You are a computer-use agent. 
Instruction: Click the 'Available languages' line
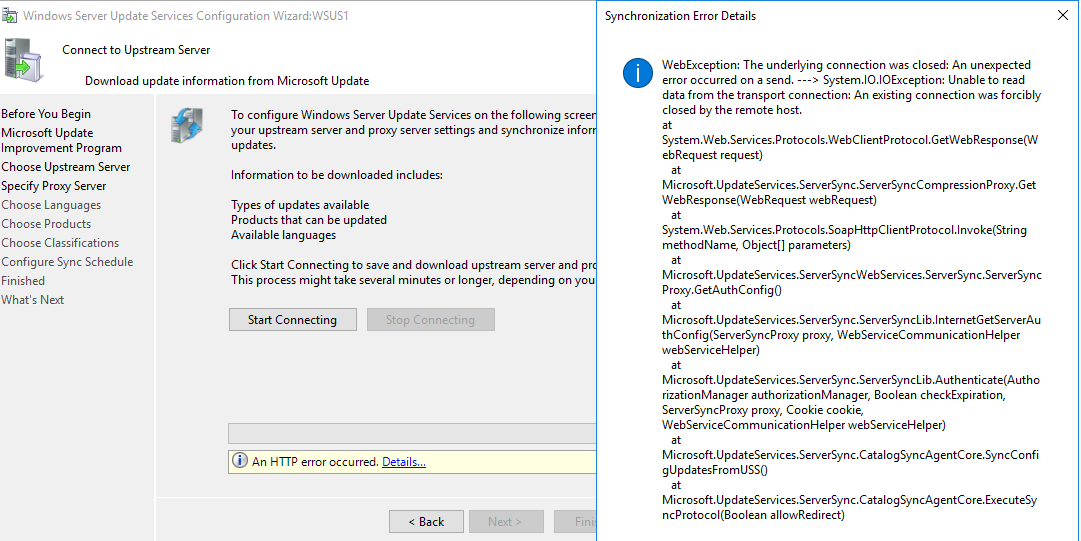(x=283, y=235)
